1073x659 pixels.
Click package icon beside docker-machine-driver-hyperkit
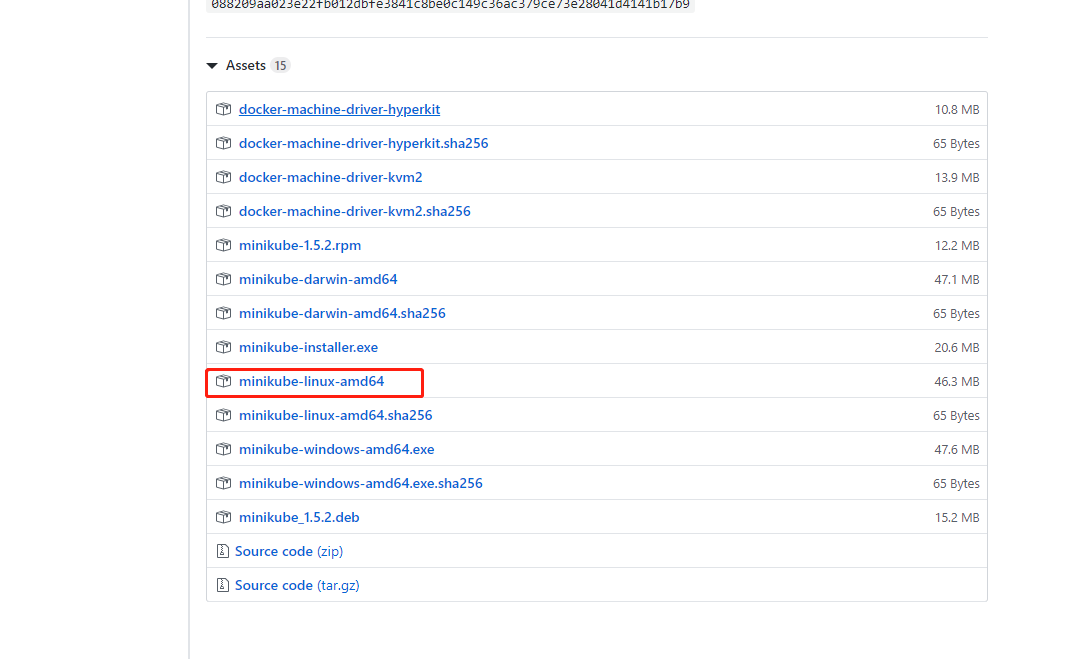click(224, 110)
